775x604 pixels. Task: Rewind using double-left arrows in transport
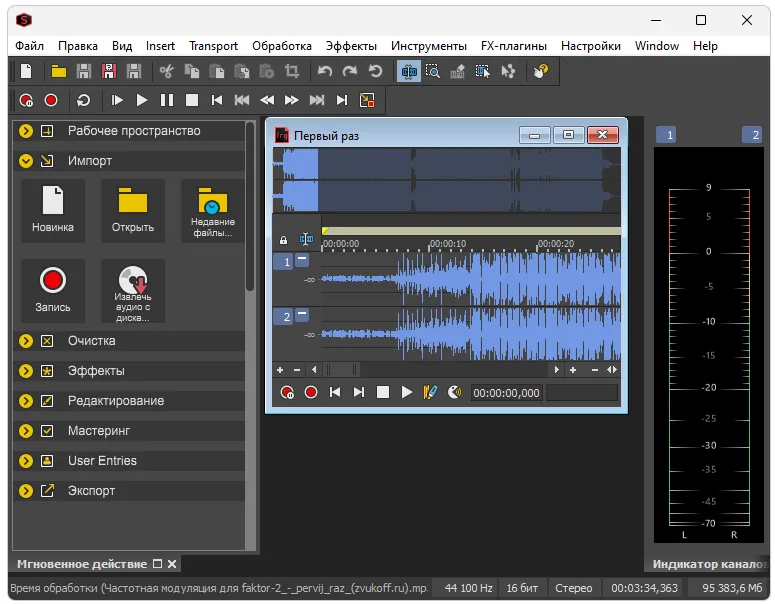[x=267, y=100]
